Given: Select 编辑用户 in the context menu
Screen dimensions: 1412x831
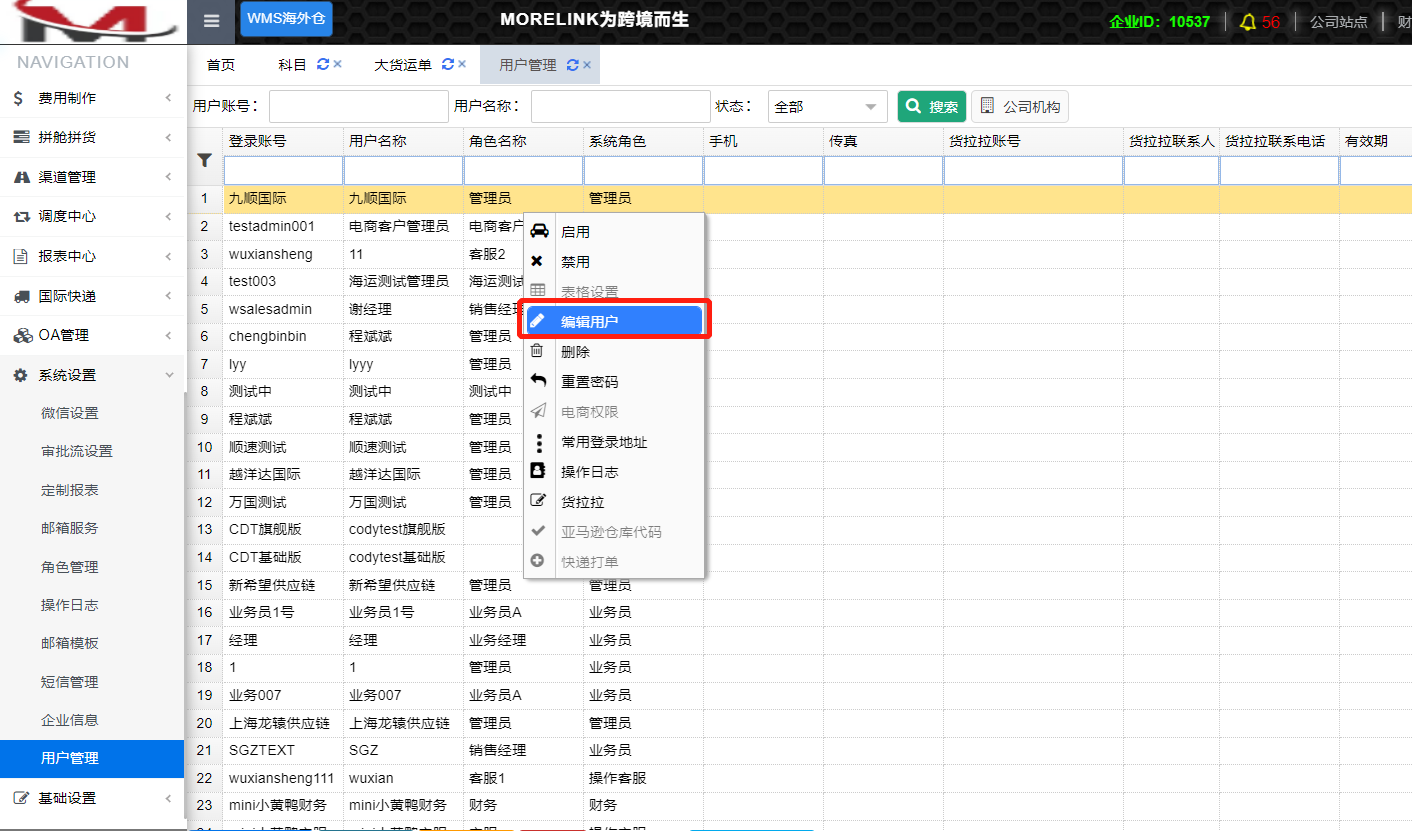Looking at the screenshot, I should pos(589,322).
